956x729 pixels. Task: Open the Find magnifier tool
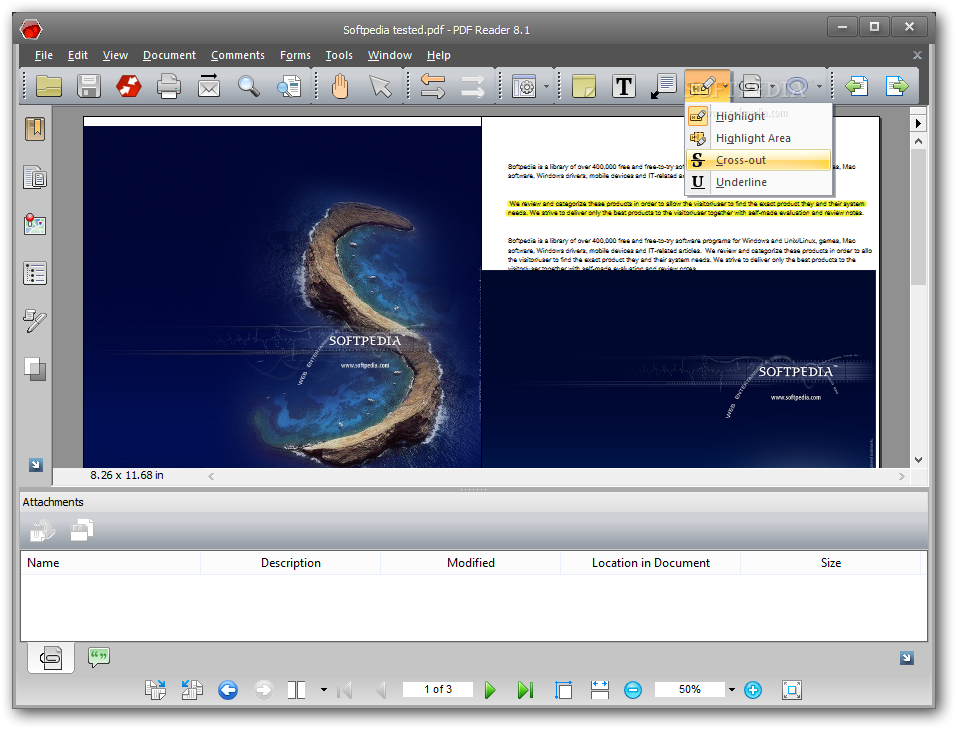(249, 87)
